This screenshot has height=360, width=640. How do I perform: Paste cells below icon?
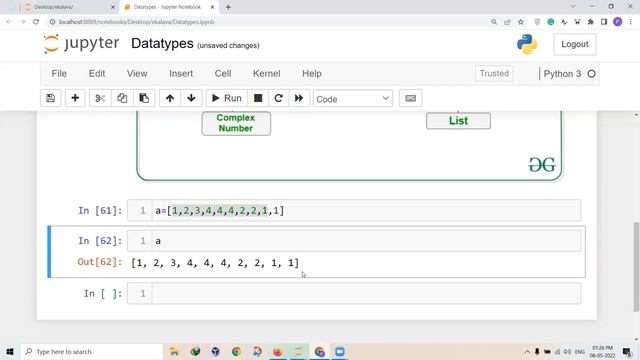click(x=144, y=98)
